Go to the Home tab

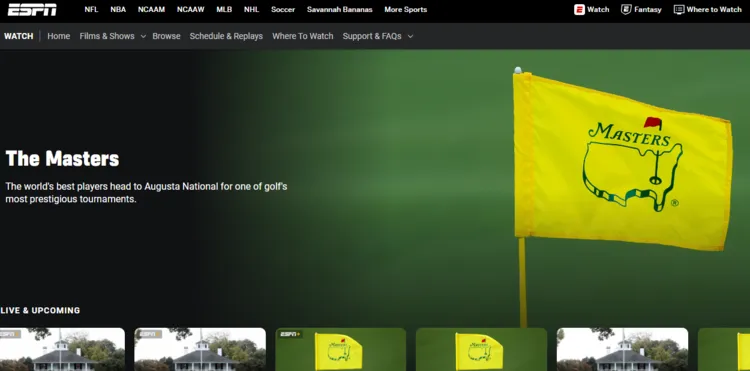pos(58,36)
